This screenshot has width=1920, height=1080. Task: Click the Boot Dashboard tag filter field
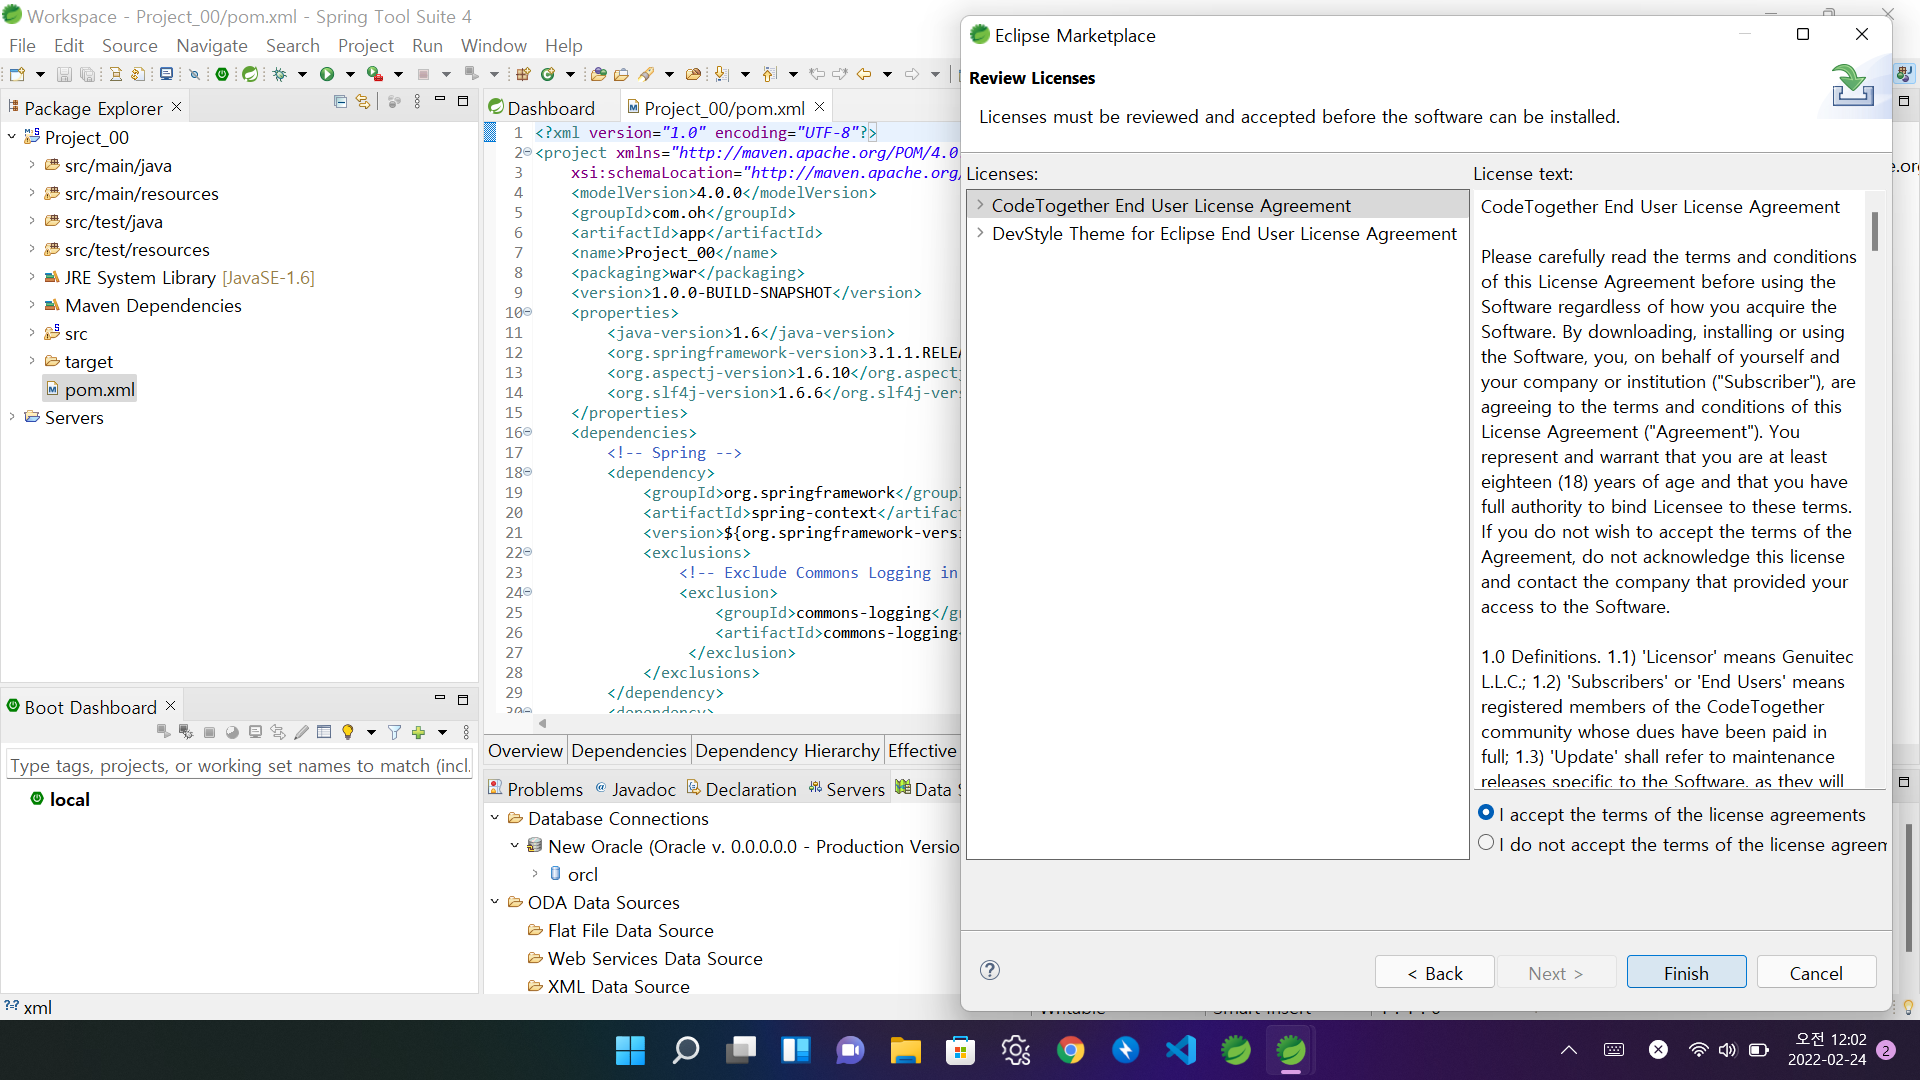(238, 766)
